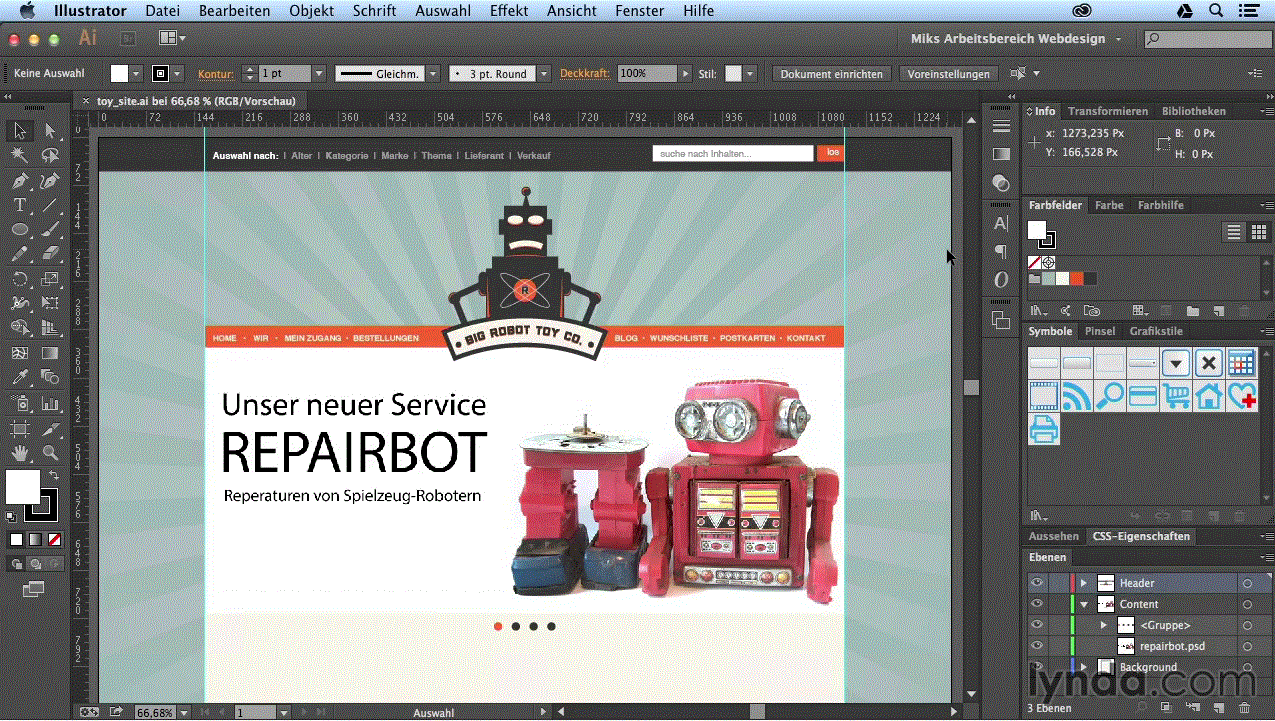This screenshot has width=1275, height=721.
Task: Select the Type tool
Action: tap(19, 205)
